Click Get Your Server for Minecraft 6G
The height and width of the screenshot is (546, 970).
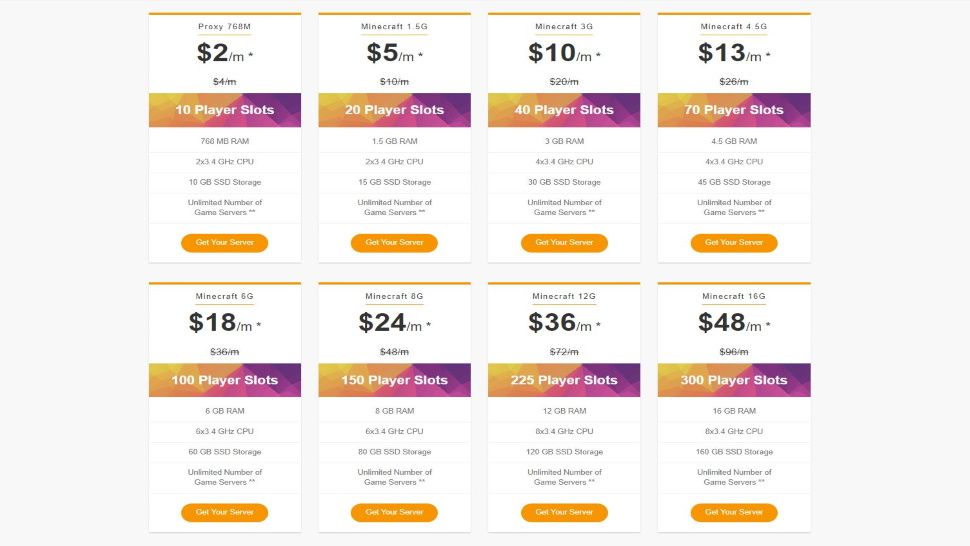click(224, 512)
